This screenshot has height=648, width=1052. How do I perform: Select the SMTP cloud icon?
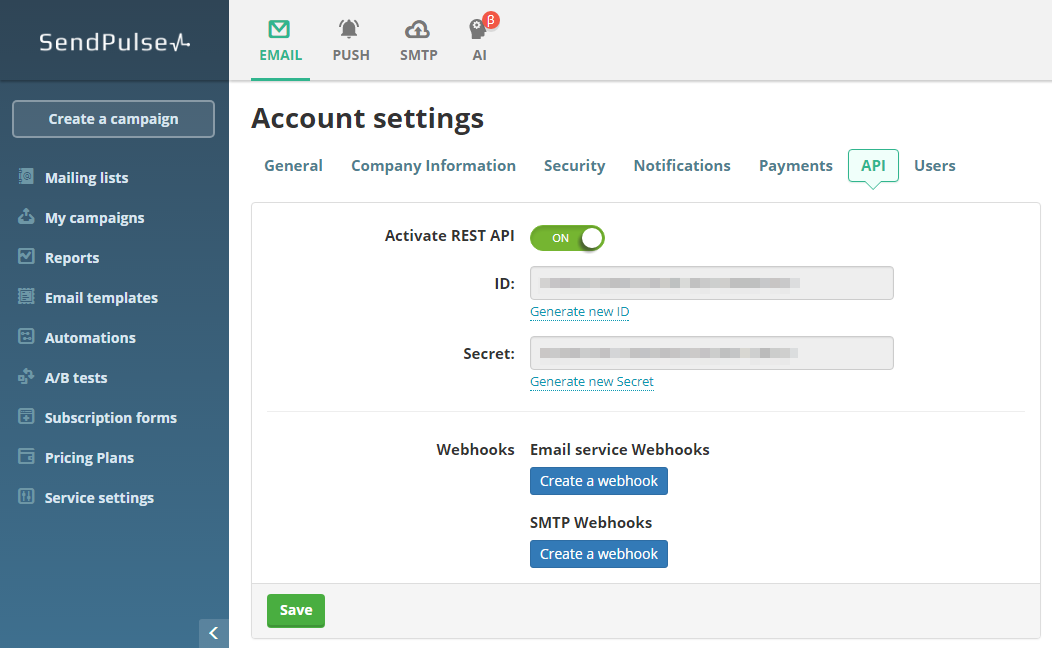(418, 30)
